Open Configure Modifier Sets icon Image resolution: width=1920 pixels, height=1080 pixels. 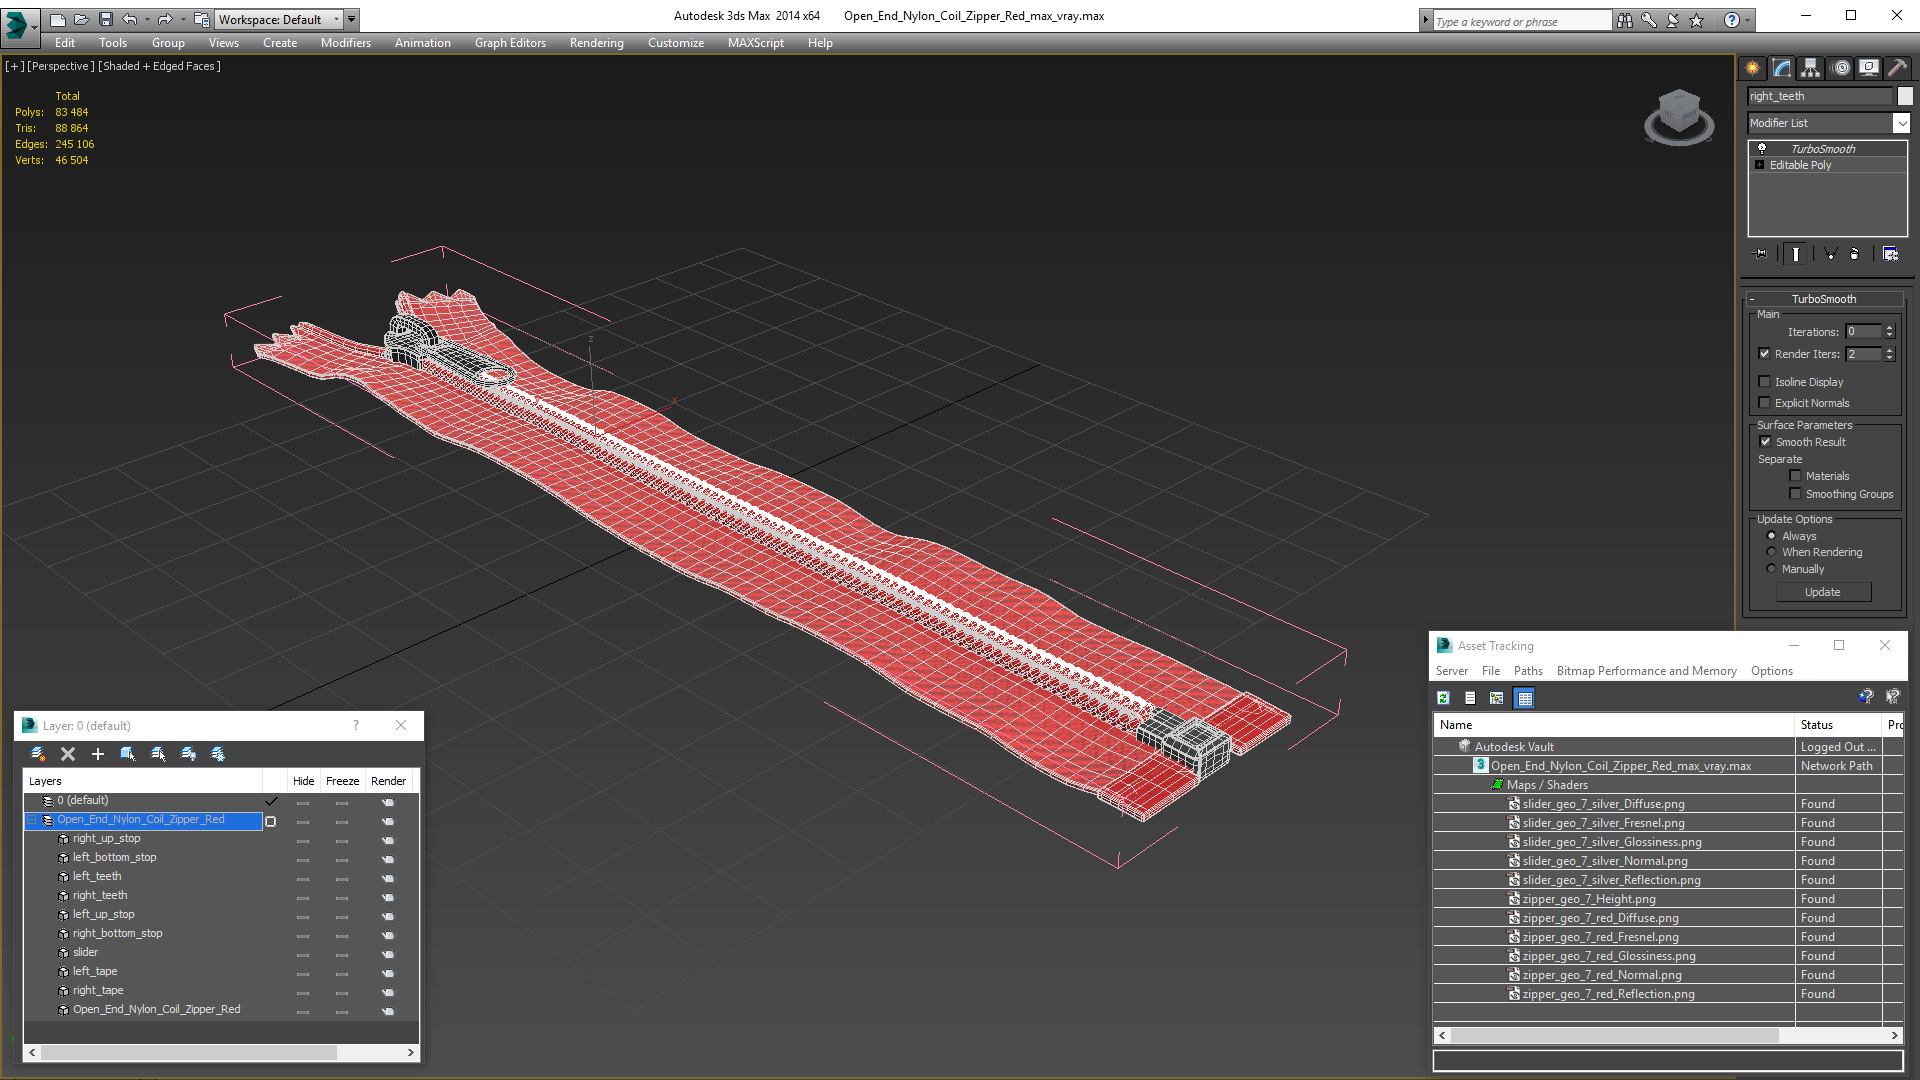pyautogui.click(x=1890, y=254)
